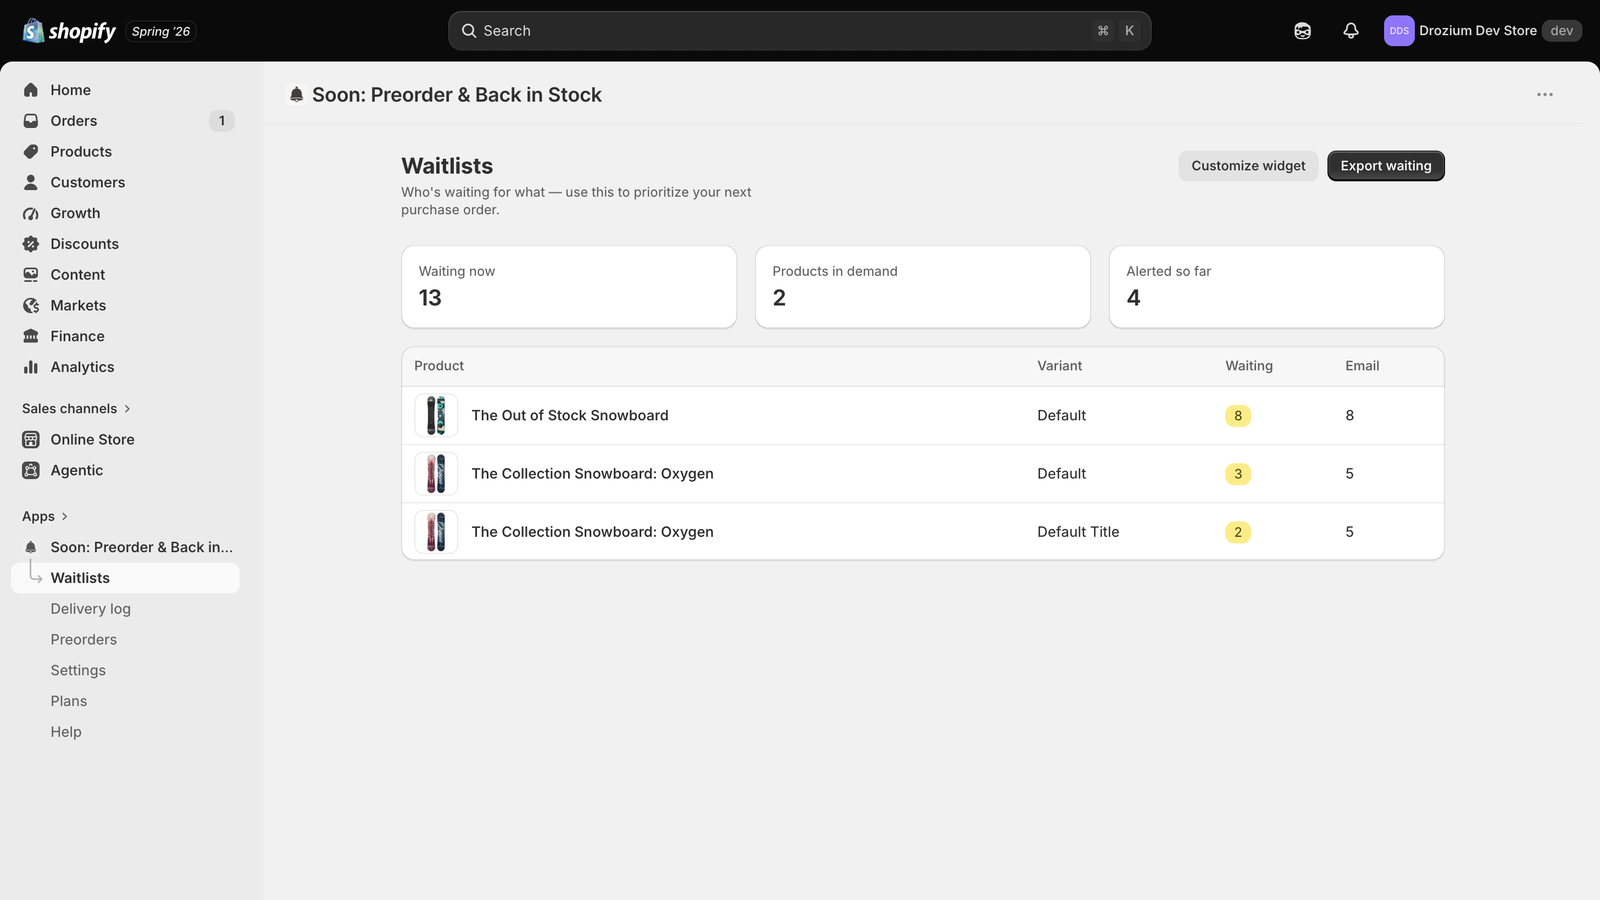1600x900 pixels.
Task: Go to Orders
Action: tap(125, 121)
